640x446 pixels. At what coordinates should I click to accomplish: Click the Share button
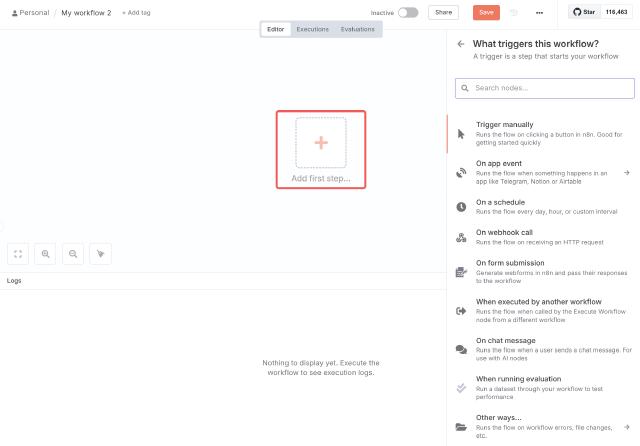[x=443, y=13]
